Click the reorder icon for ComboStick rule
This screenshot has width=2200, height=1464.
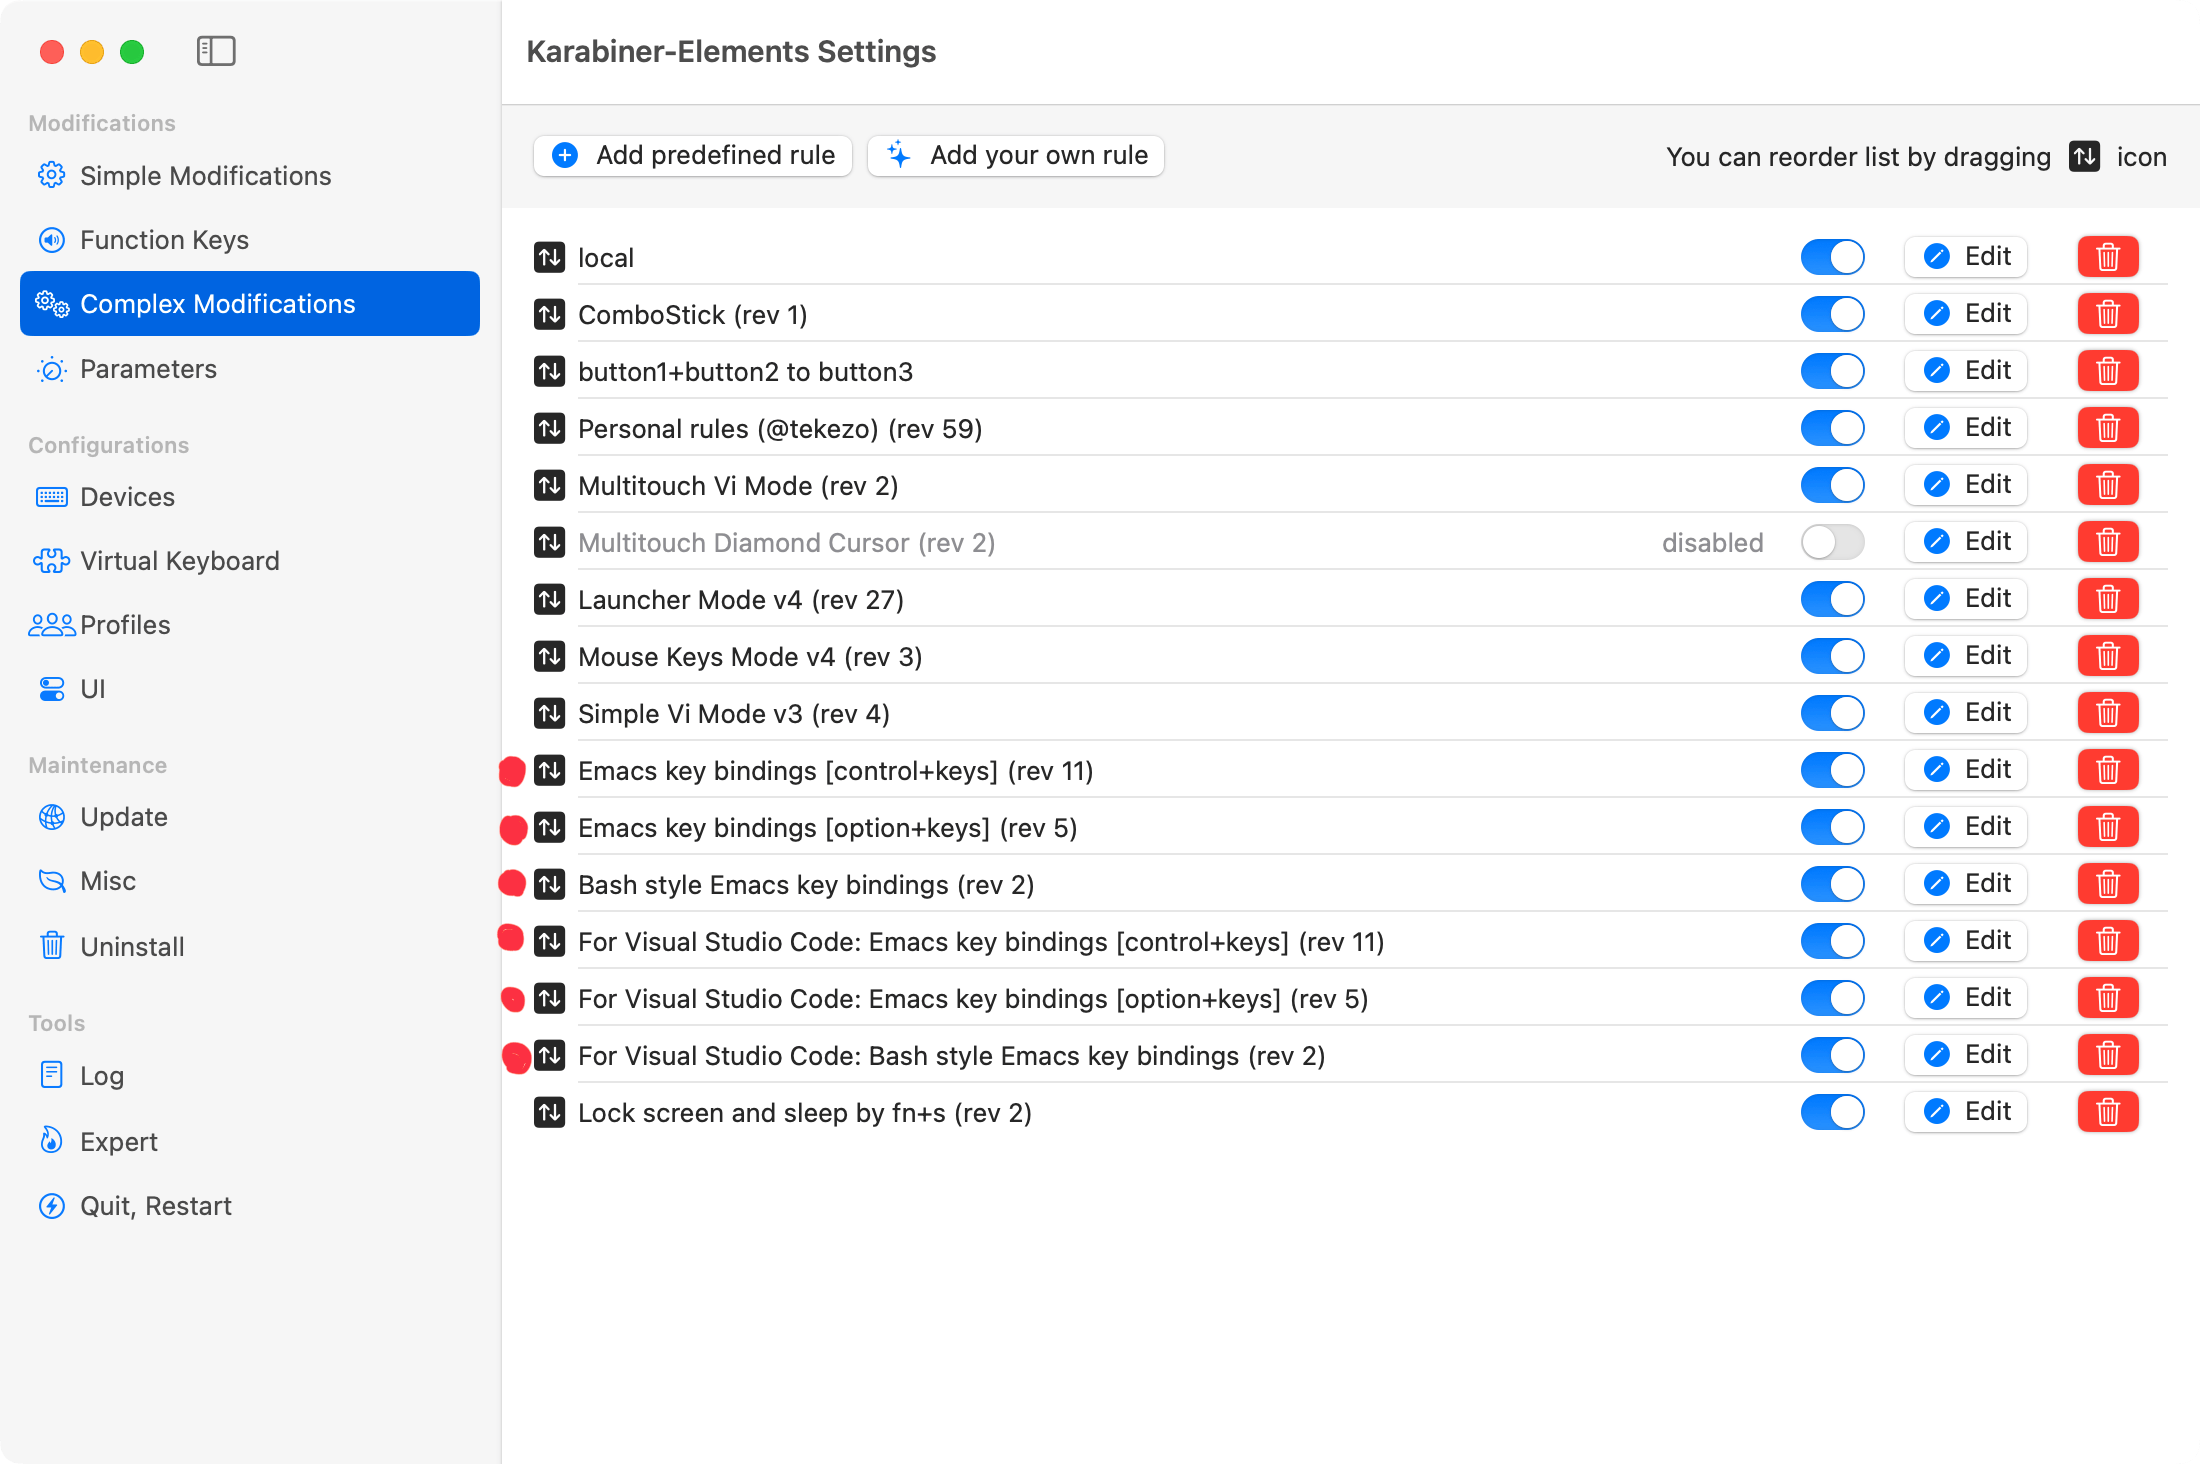549,314
